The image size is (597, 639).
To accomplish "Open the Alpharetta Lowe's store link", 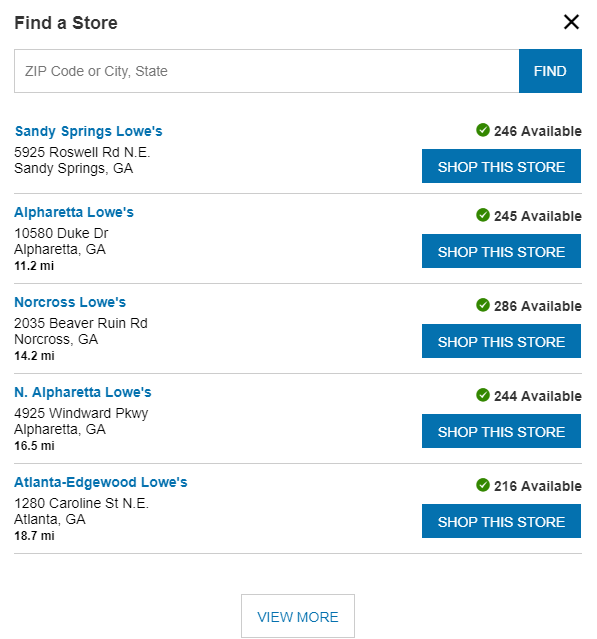I will point(74,212).
